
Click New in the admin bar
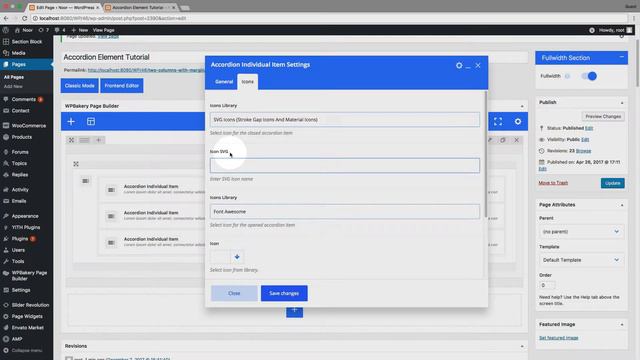click(80, 30)
